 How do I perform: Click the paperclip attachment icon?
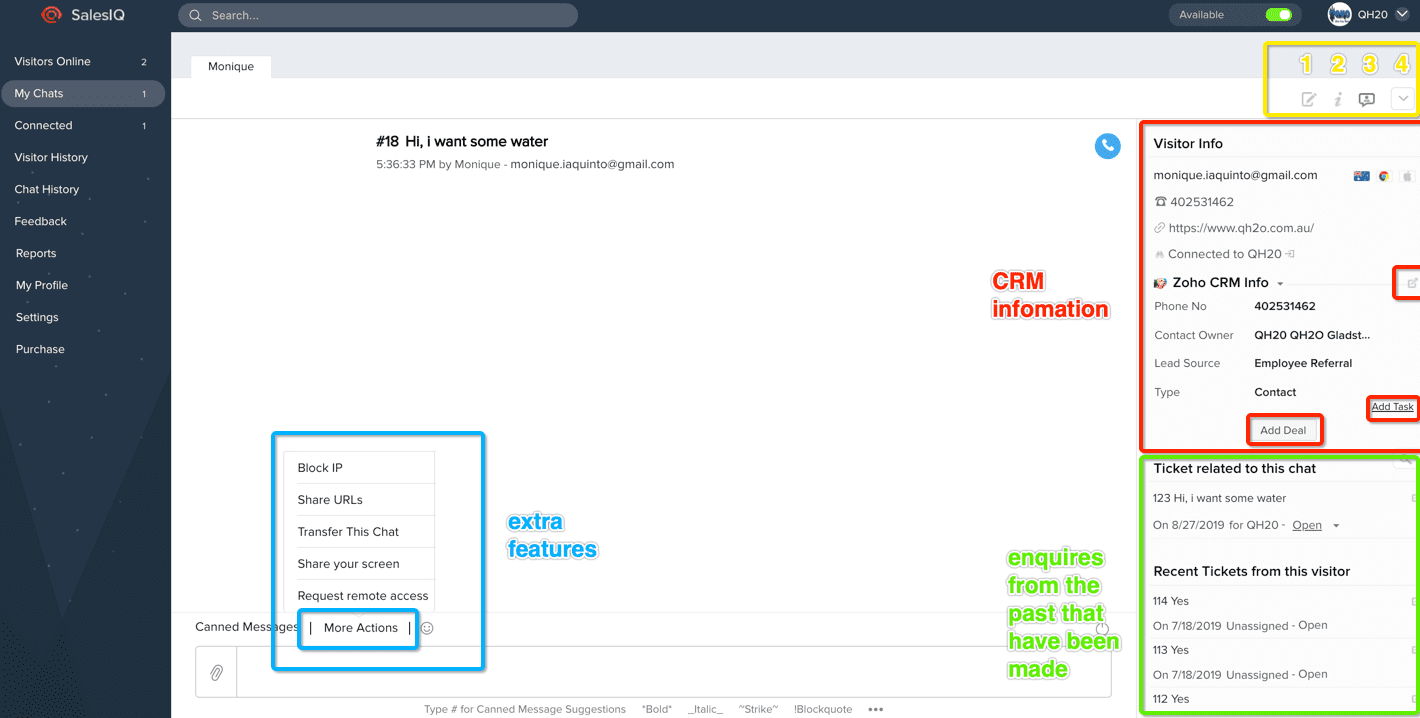pyautogui.click(x=216, y=673)
